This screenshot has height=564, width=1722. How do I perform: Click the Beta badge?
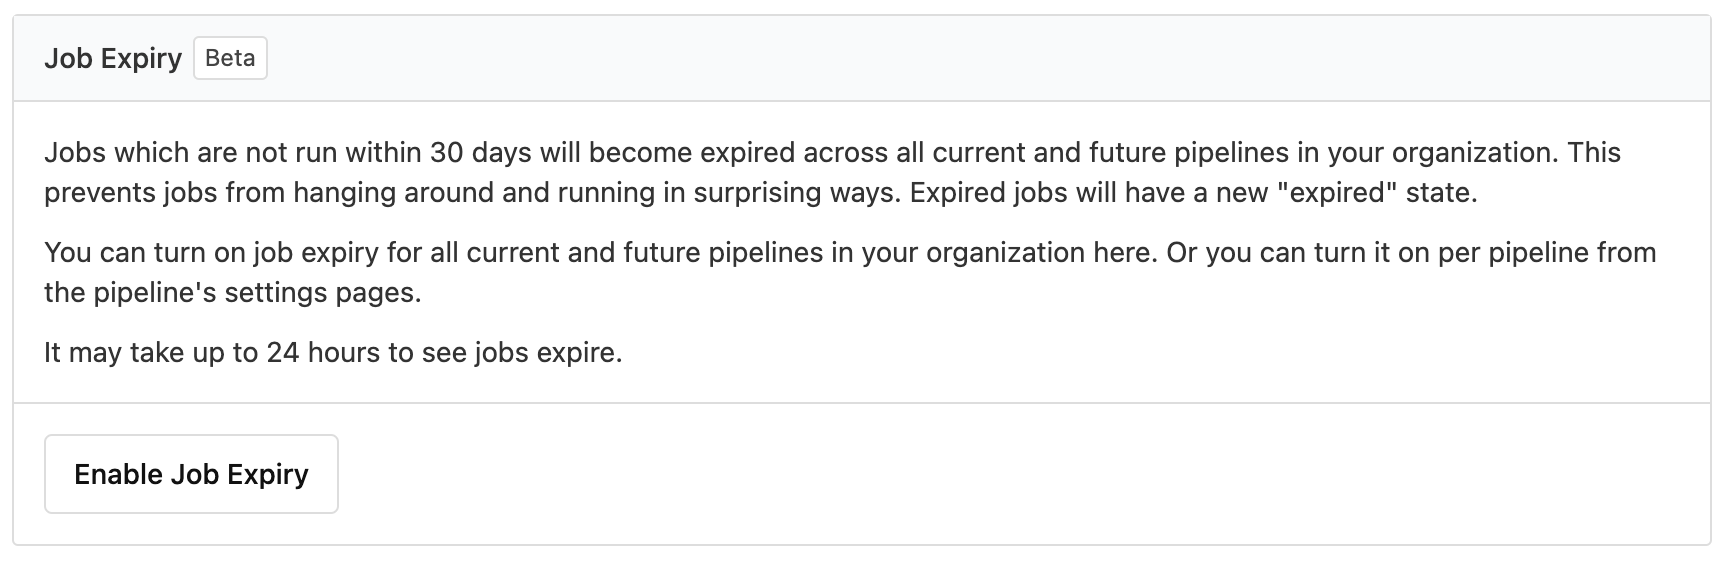click(x=230, y=58)
